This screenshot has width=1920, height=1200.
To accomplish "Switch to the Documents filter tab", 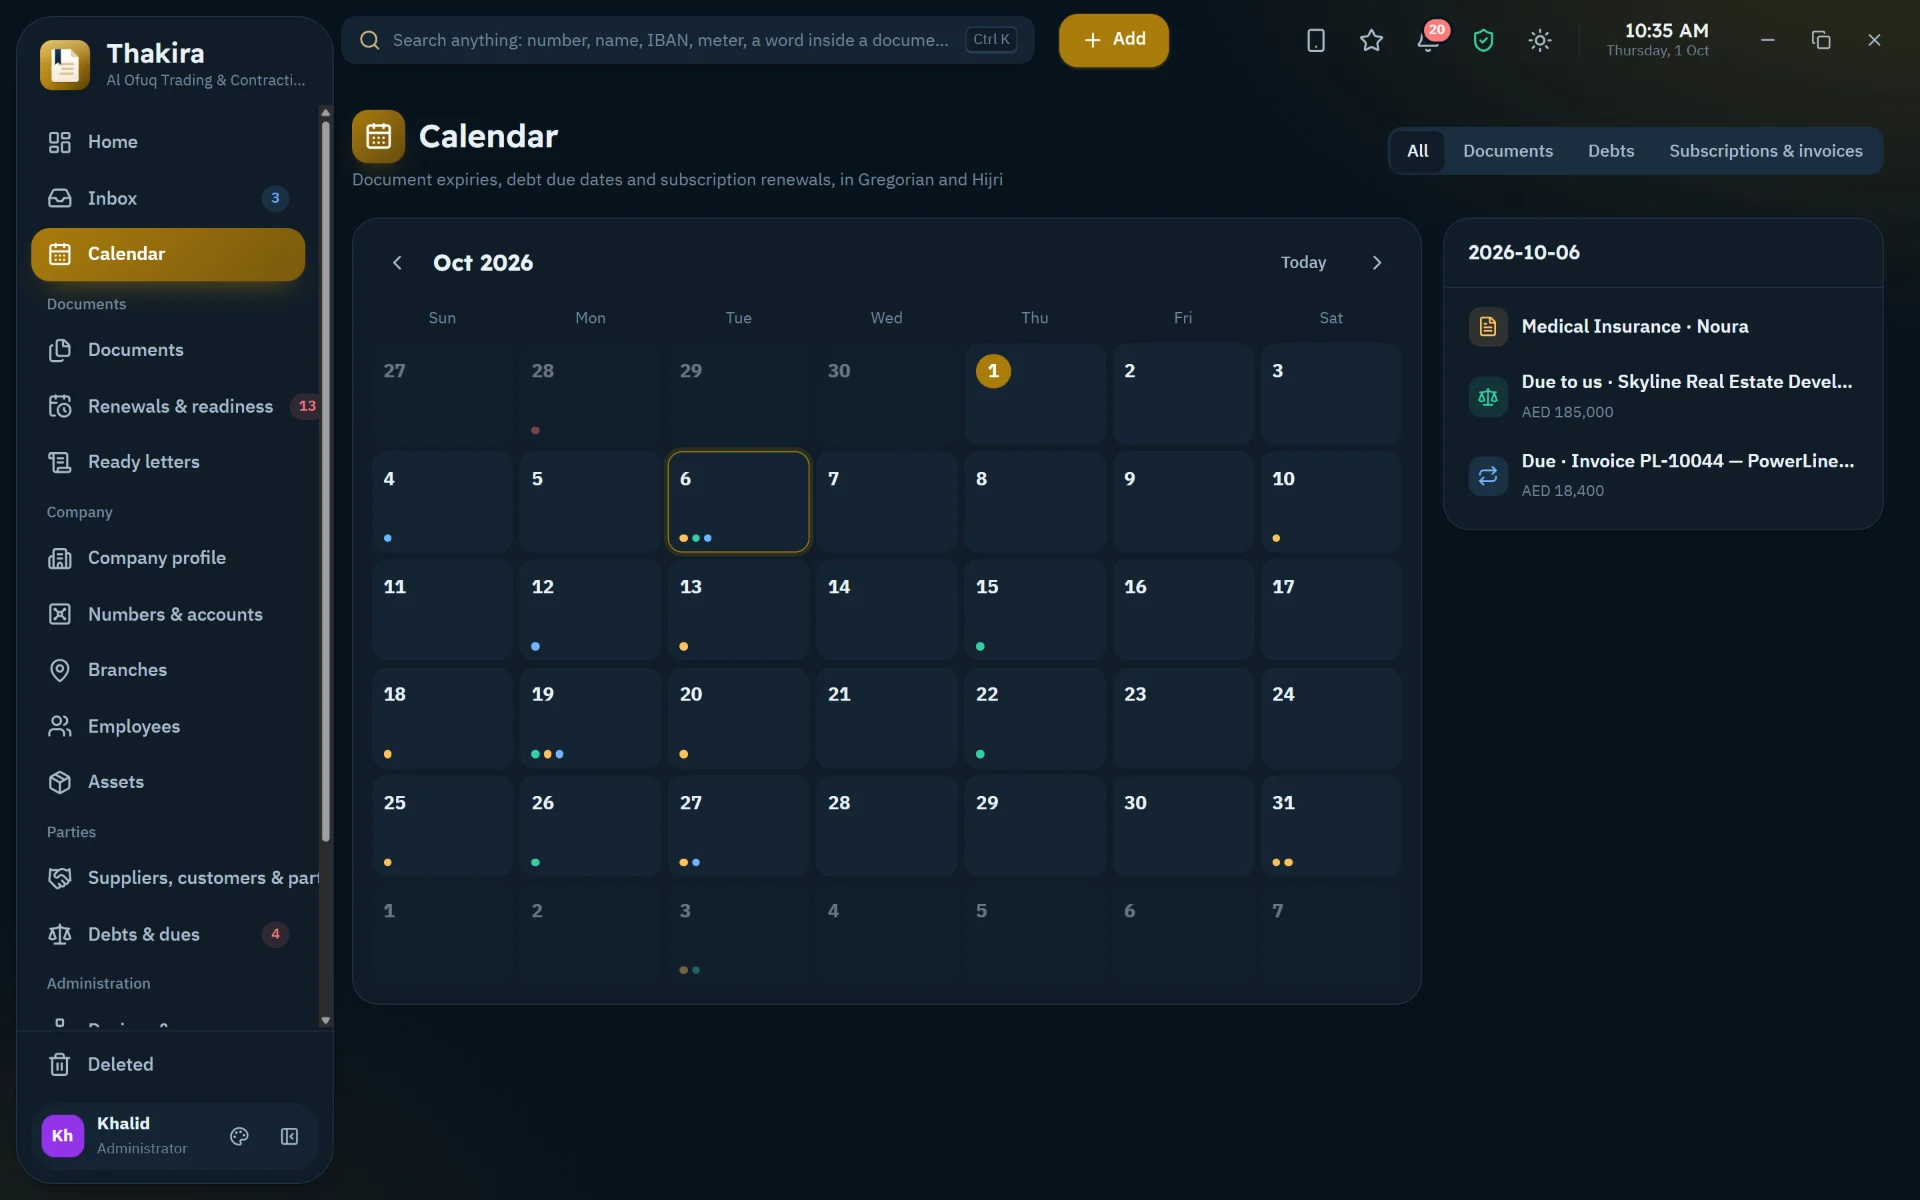I will pyautogui.click(x=1508, y=151).
